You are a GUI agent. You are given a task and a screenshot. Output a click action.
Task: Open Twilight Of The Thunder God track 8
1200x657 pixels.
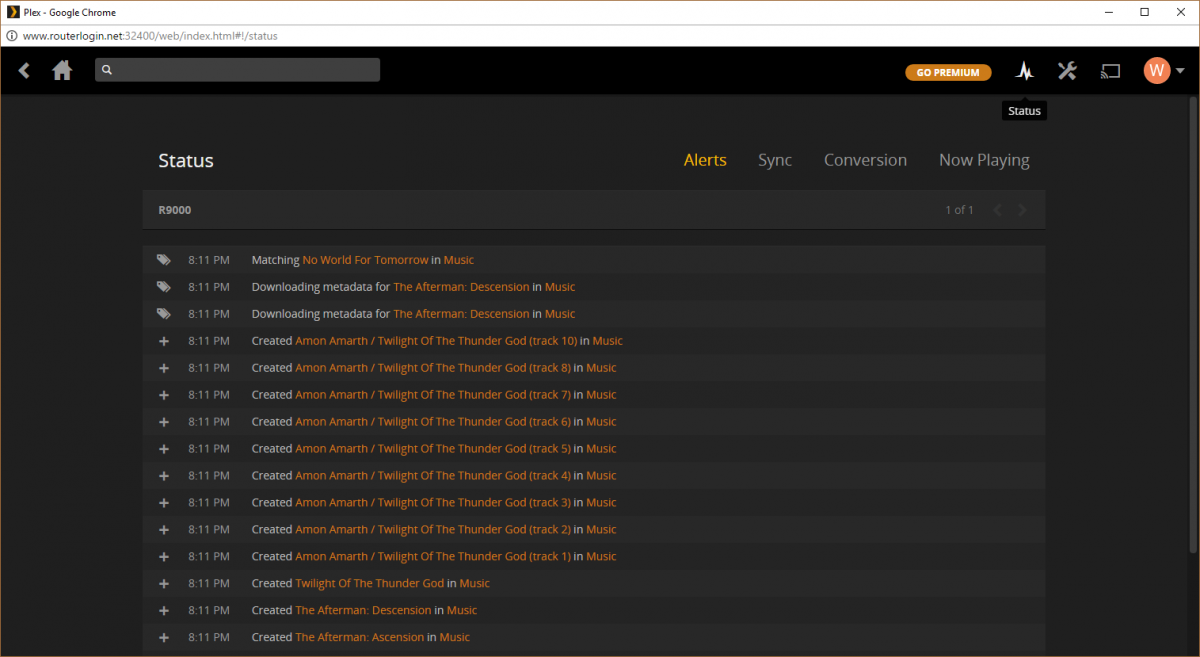pos(433,368)
